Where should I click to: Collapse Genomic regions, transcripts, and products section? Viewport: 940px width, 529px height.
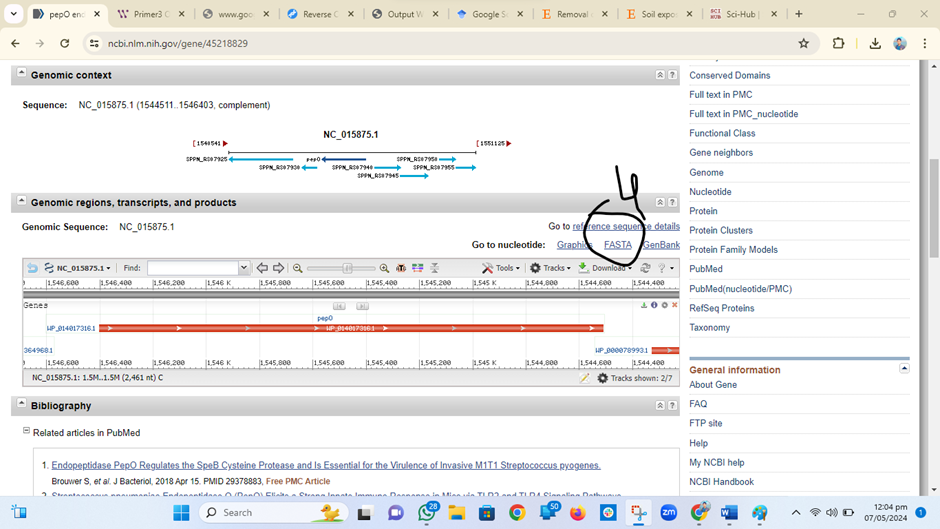tap(22, 200)
